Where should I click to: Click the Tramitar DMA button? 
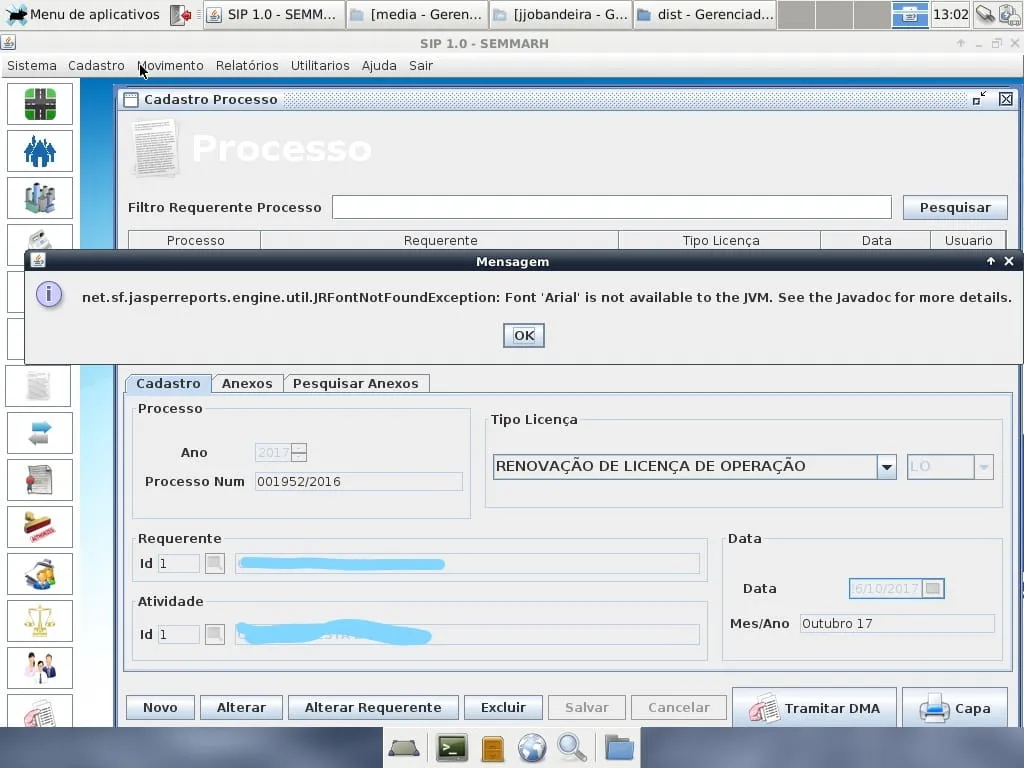814,708
